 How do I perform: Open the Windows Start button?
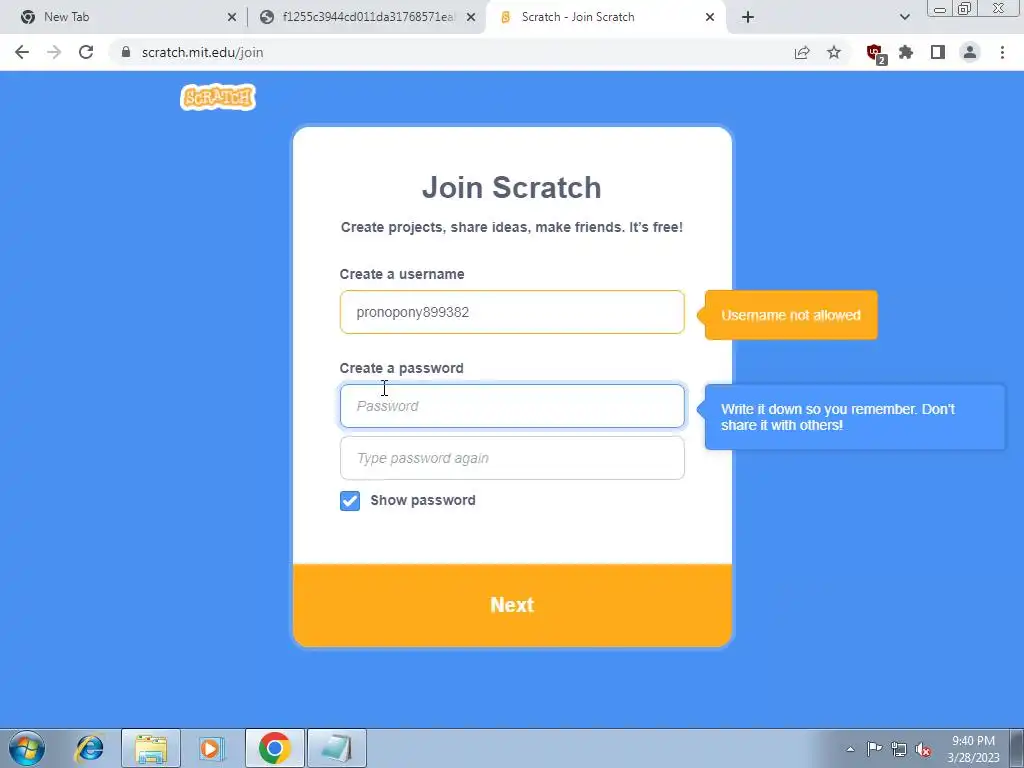click(x=27, y=748)
